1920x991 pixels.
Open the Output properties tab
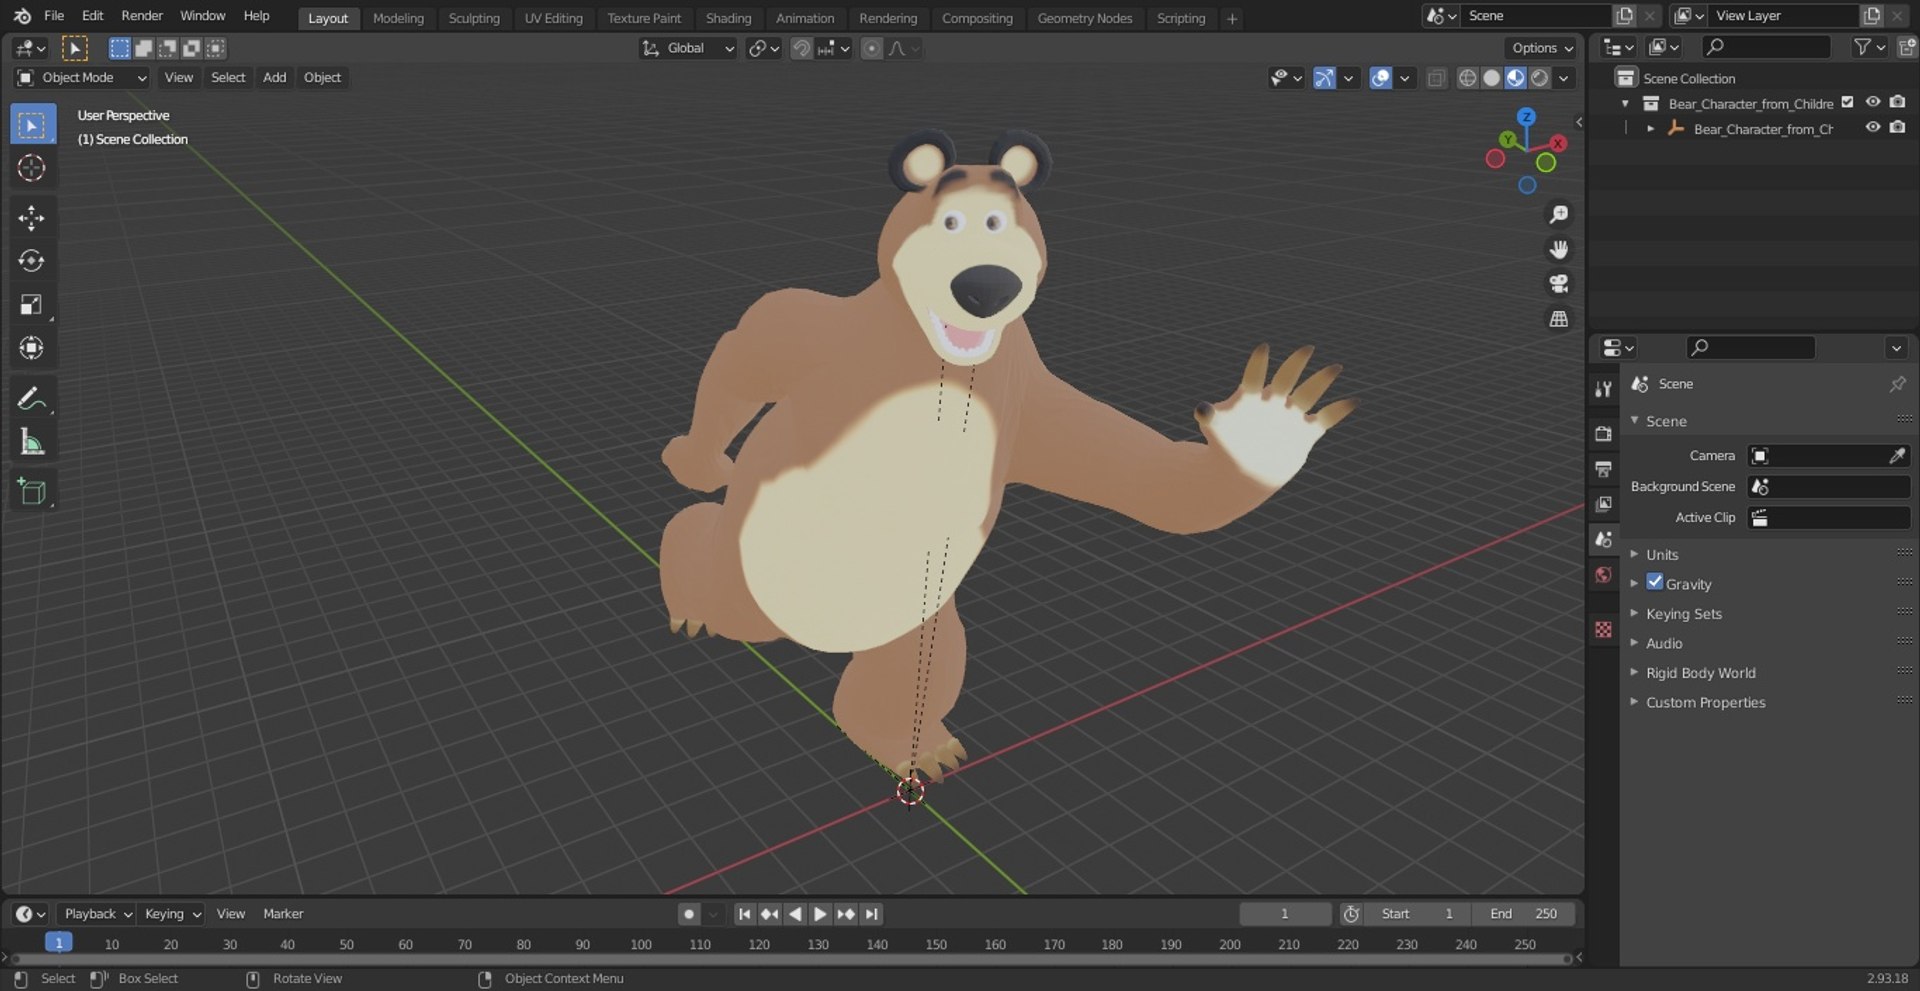coord(1604,469)
